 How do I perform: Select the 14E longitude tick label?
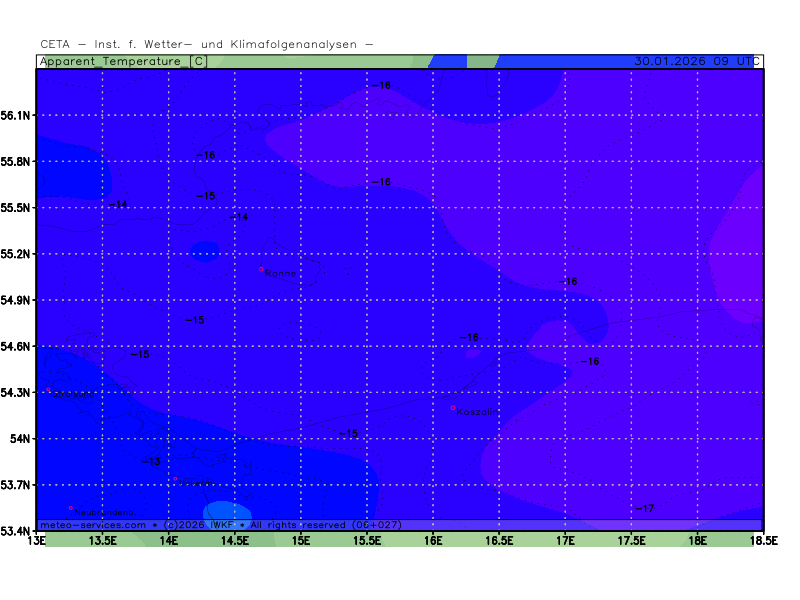click(169, 541)
